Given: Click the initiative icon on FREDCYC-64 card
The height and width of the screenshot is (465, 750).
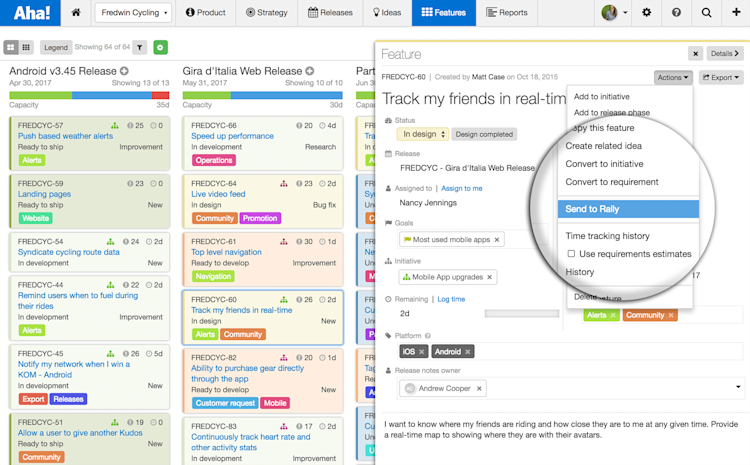Looking at the screenshot, I should pyautogui.click(x=284, y=183).
